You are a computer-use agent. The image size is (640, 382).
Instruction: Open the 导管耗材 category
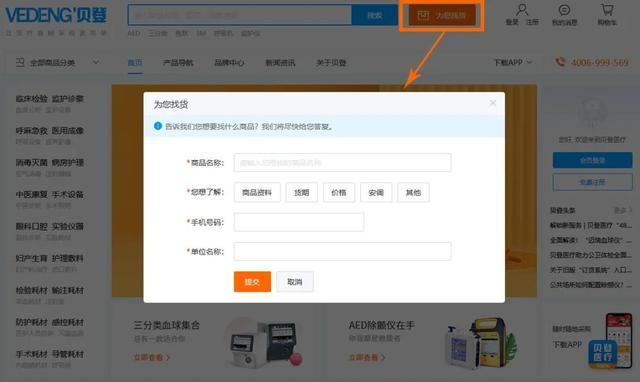click(x=67, y=354)
